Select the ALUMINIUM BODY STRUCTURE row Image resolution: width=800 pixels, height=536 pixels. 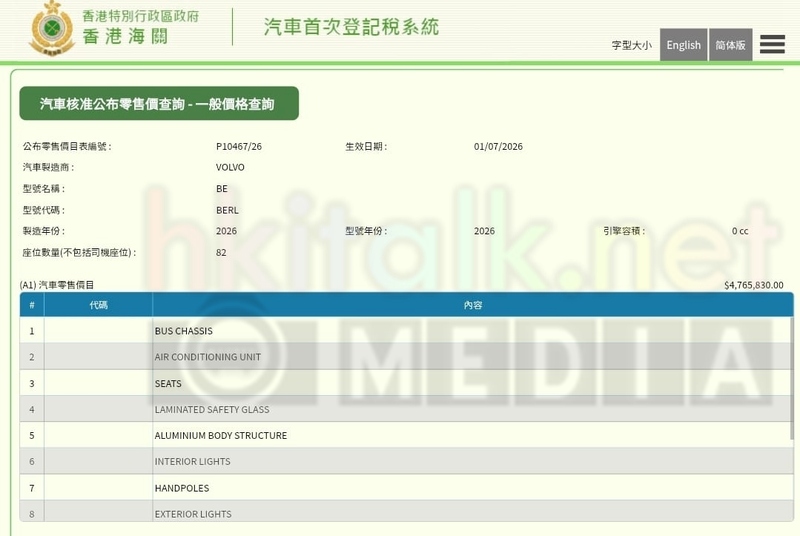405,435
